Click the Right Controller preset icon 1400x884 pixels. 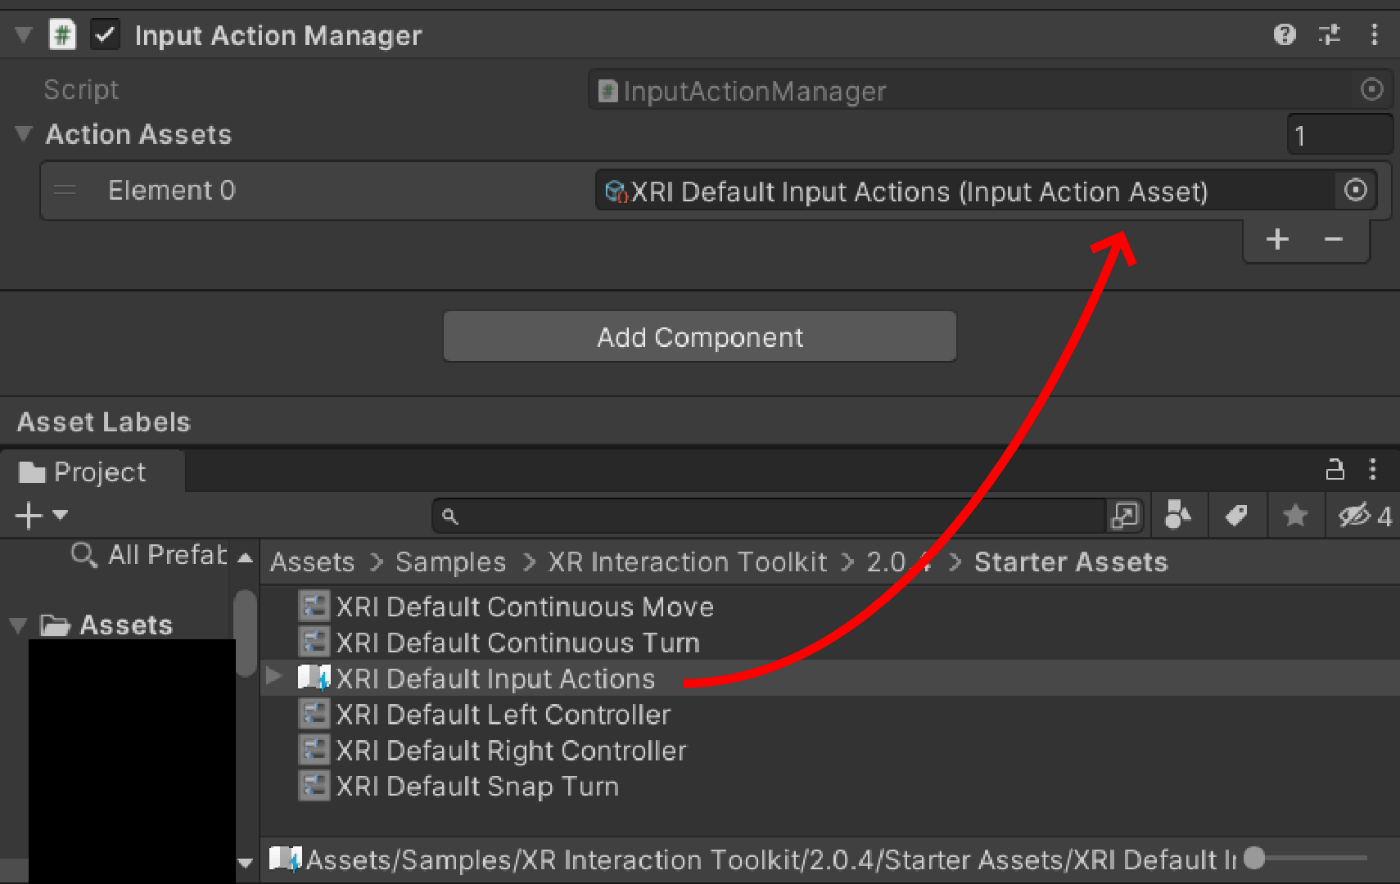pos(314,750)
